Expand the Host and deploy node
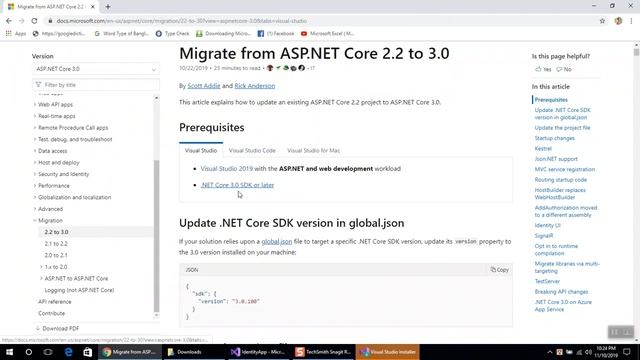 35,162
